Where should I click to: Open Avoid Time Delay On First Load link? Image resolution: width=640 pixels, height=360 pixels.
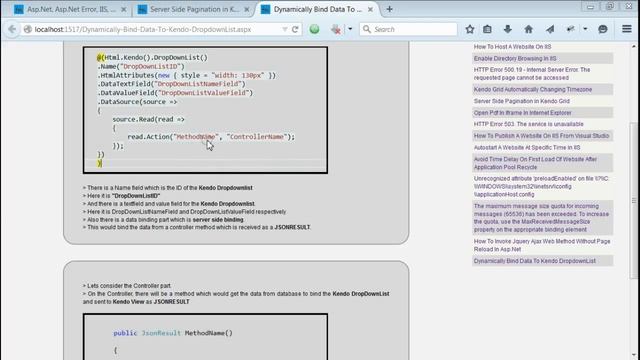click(535, 163)
